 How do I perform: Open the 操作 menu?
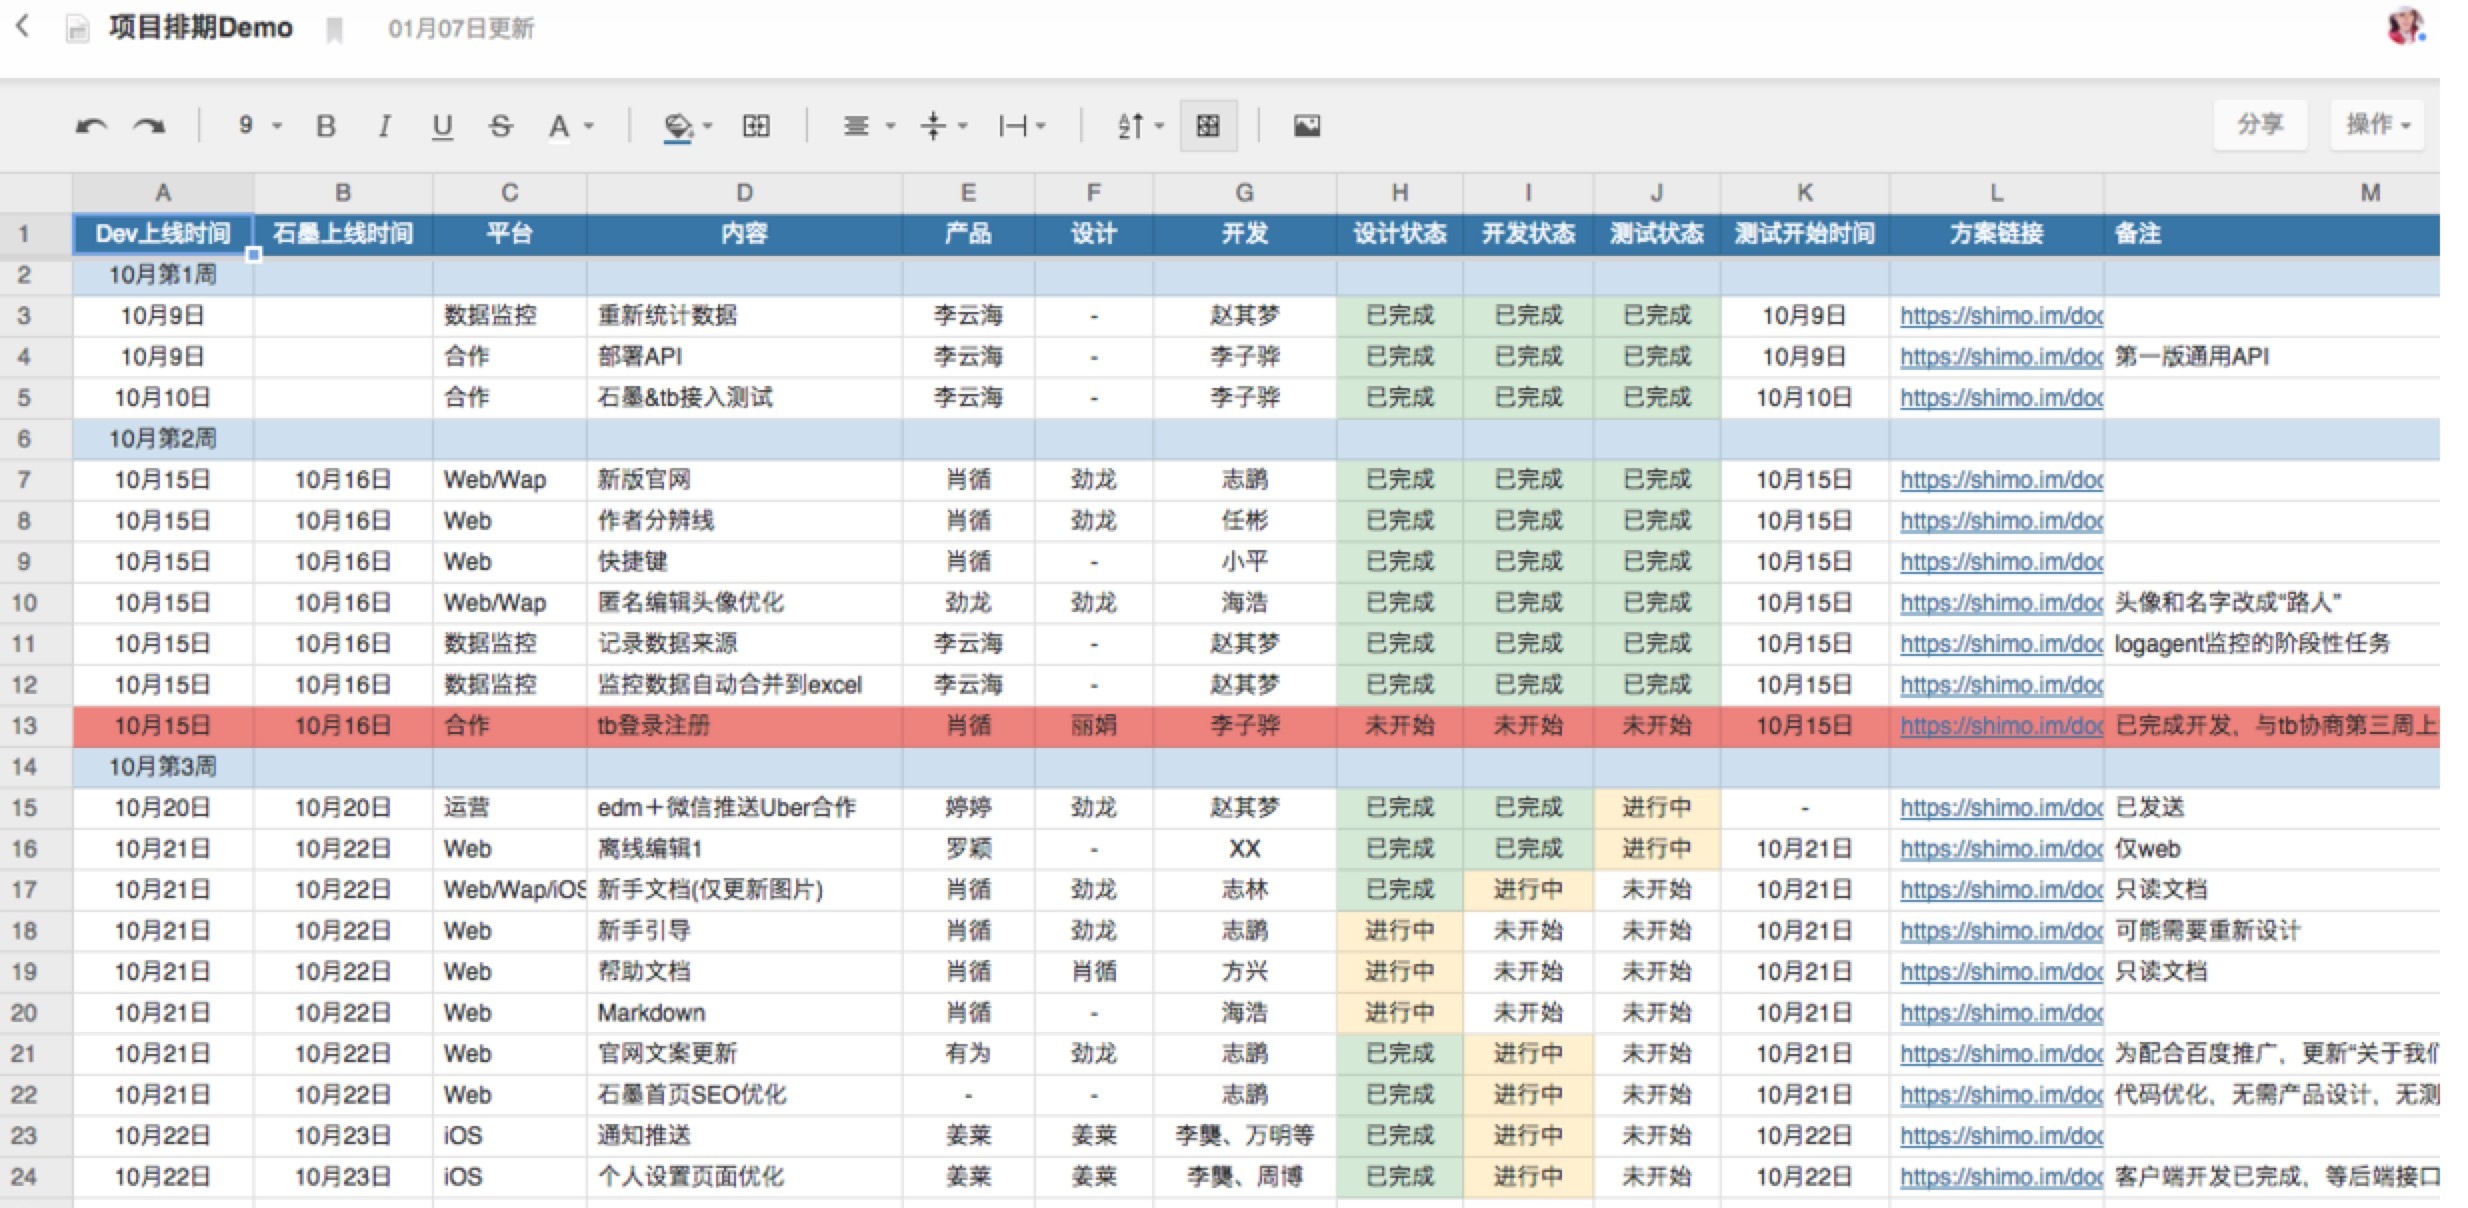pos(2376,125)
